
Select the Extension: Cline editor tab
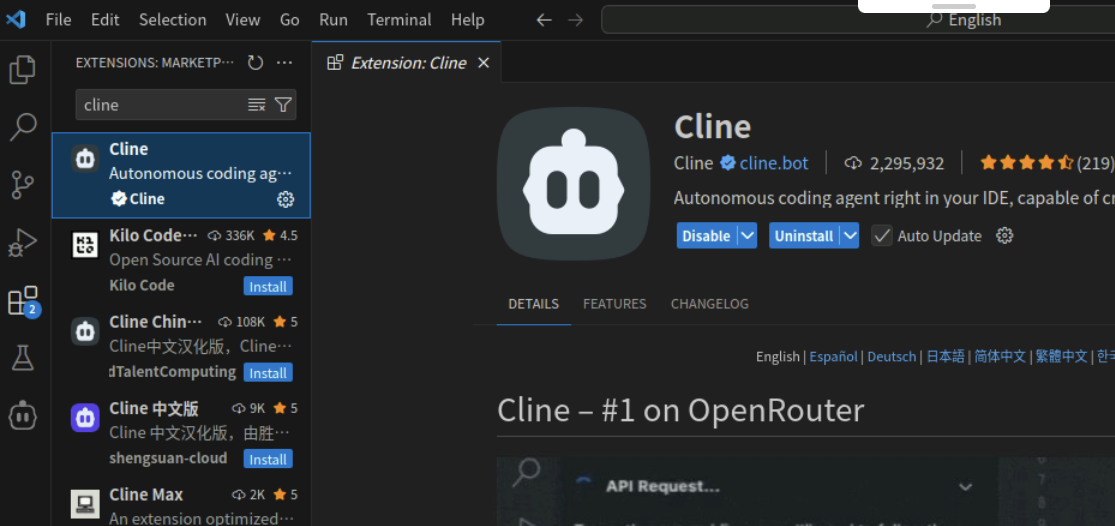tap(407, 63)
